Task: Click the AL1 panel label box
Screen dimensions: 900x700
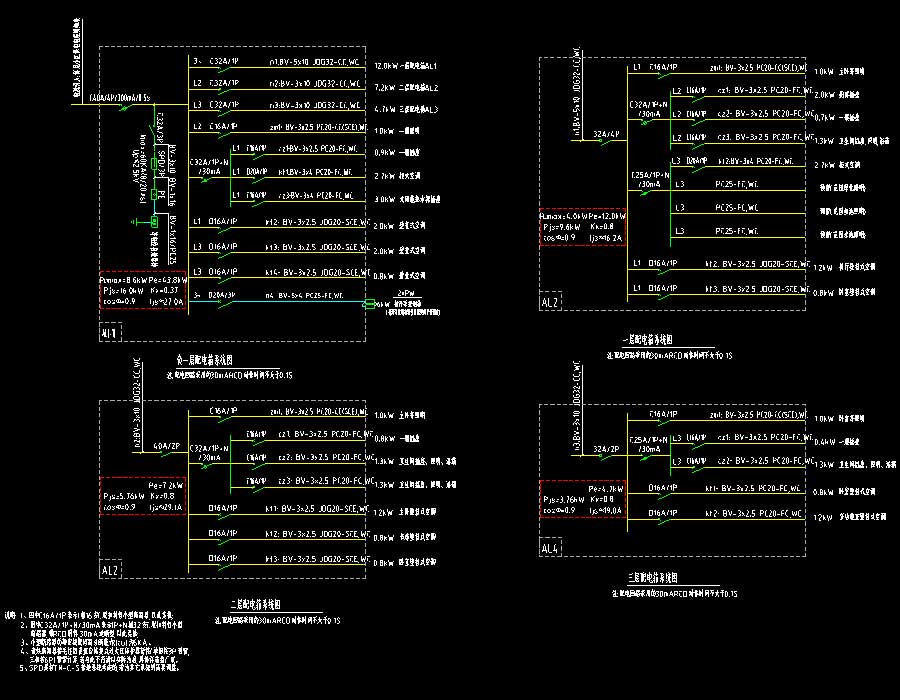Action: point(110,332)
